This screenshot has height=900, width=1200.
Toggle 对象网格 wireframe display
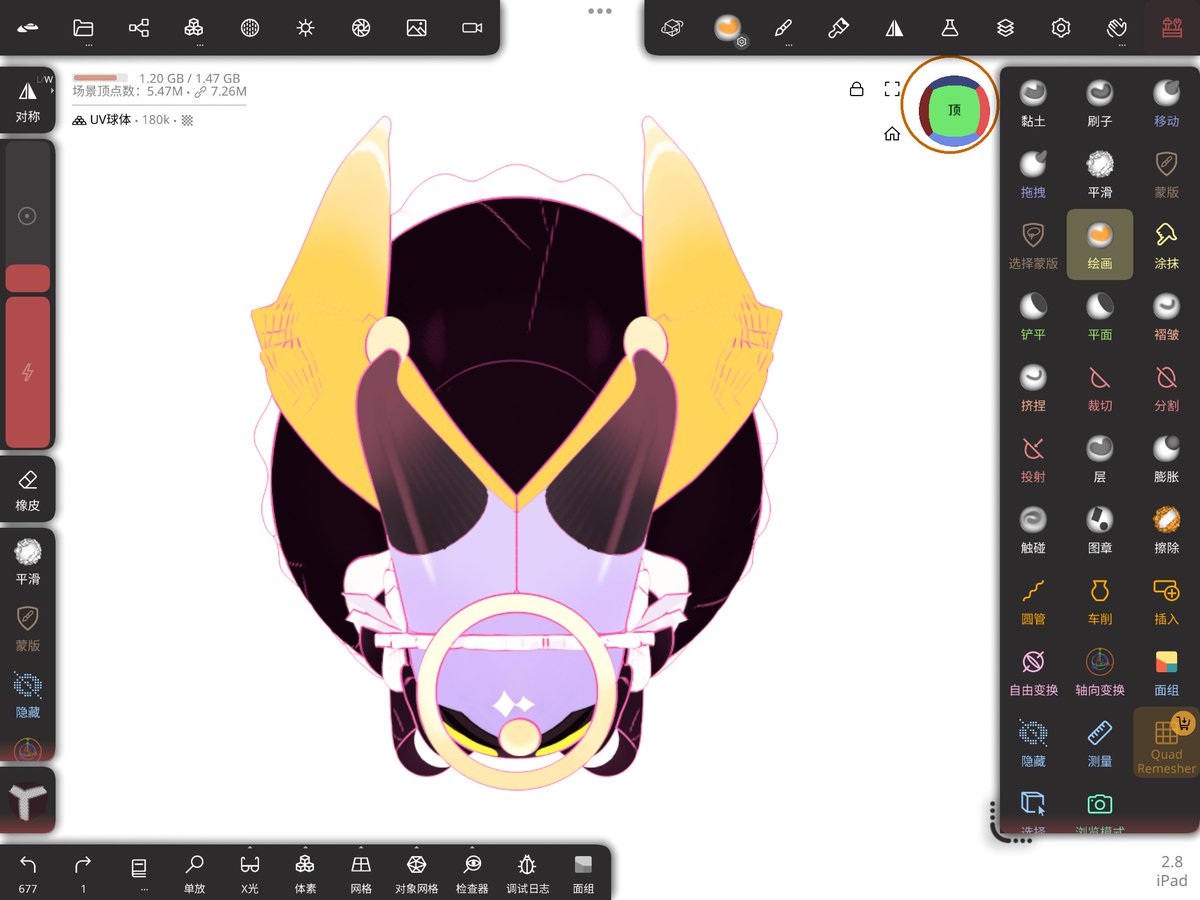pos(417,872)
